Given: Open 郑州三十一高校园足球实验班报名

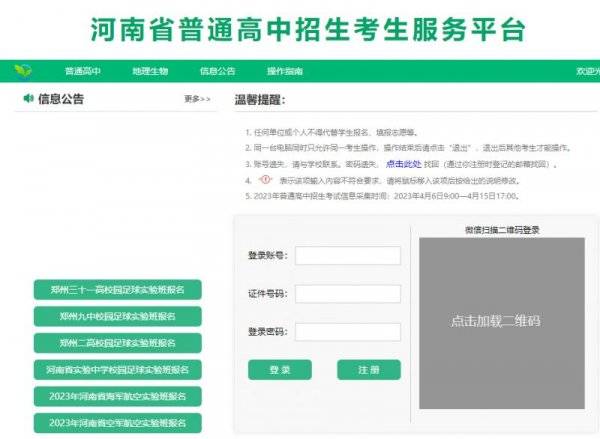Looking at the screenshot, I should (117, 290).
